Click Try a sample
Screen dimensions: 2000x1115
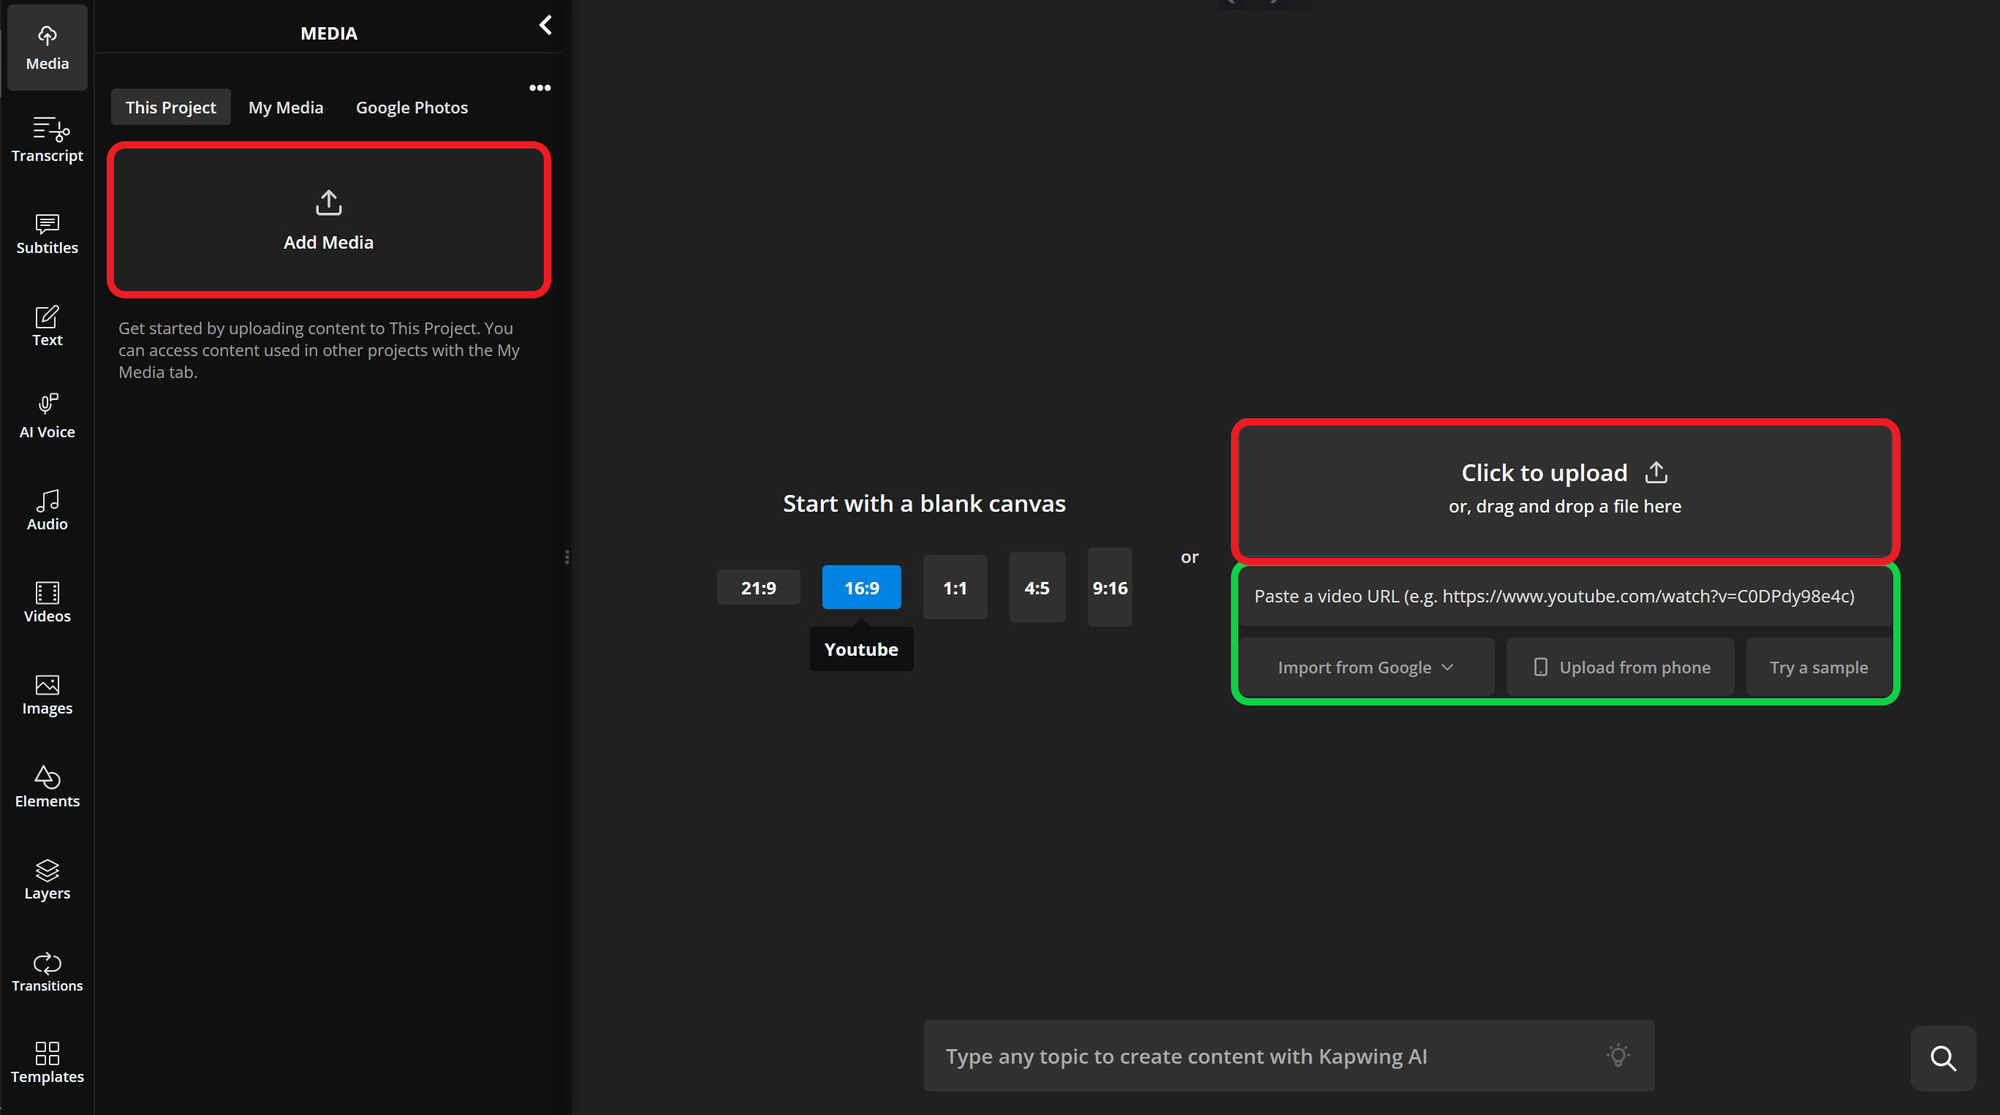(1818, 667)
